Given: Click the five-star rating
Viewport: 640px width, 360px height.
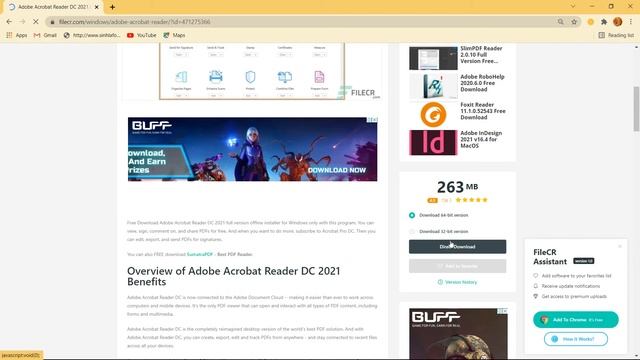Looking at the screenshot, I should coord(471,200).
